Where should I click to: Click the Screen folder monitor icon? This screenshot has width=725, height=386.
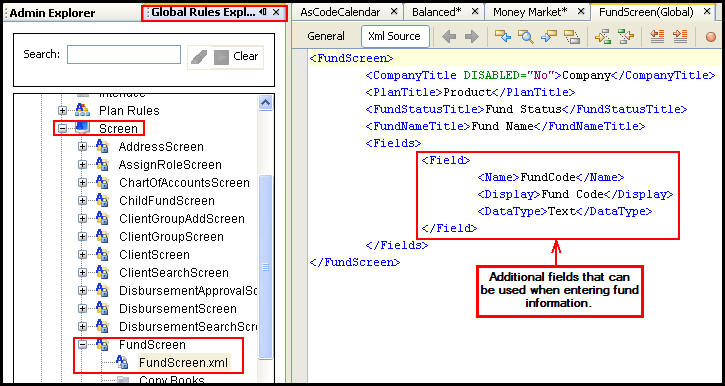[x=82, y=128]
